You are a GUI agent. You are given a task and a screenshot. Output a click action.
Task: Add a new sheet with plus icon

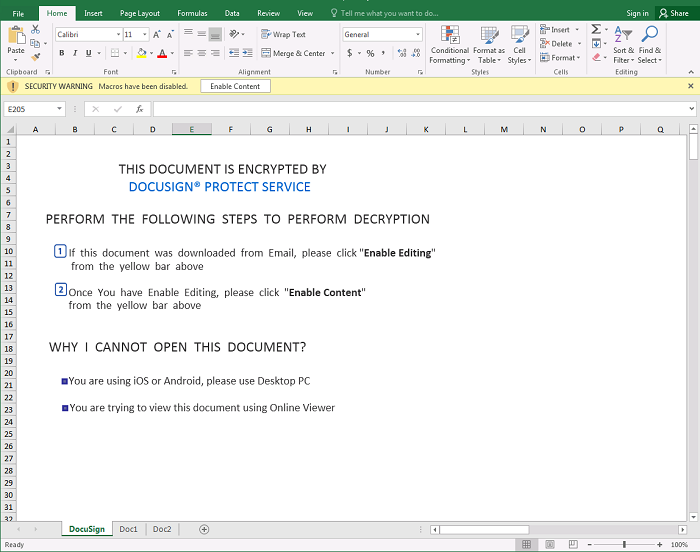[204, 529]
